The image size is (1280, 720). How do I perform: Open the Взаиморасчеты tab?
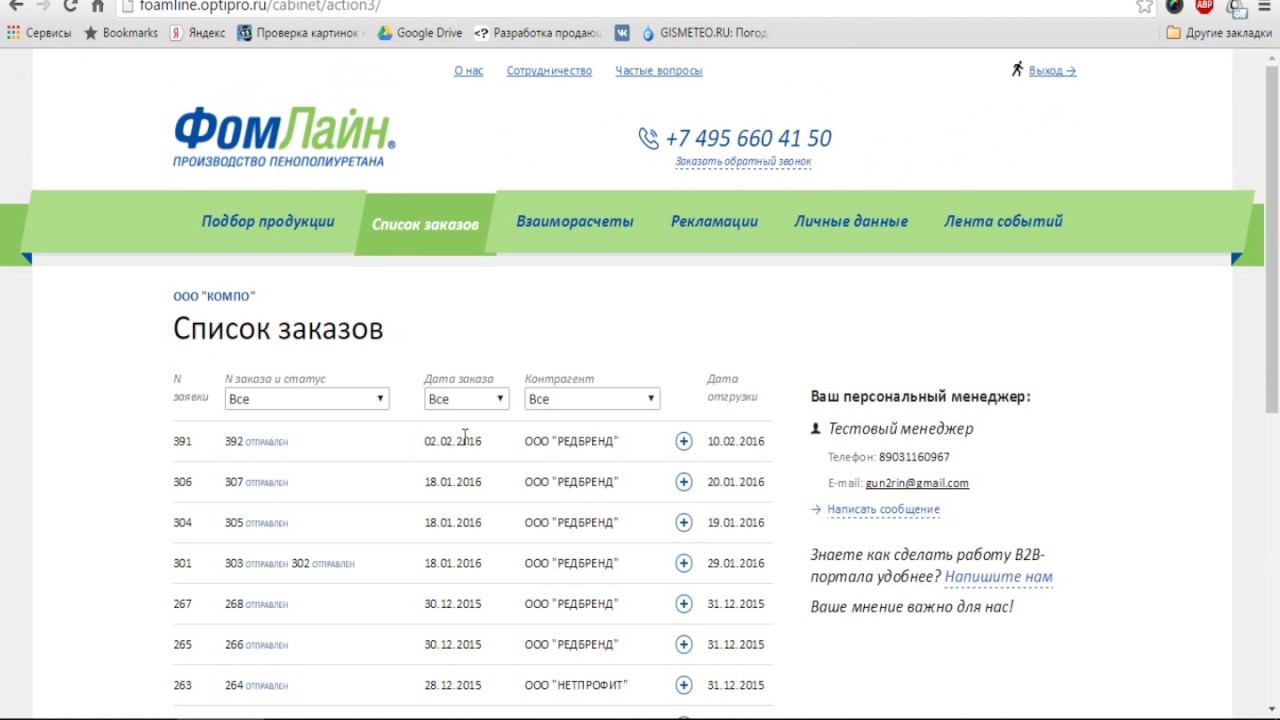(575, 222)
